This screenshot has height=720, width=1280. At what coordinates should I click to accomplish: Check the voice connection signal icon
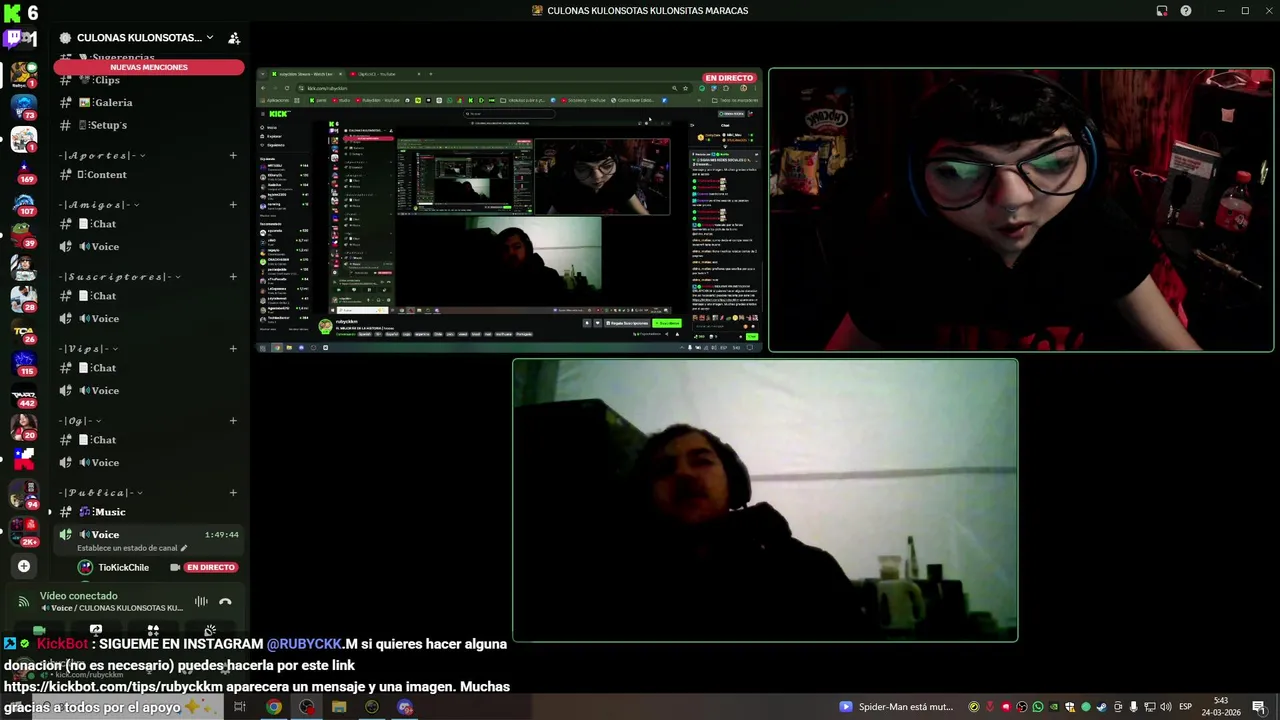[24, 602]
